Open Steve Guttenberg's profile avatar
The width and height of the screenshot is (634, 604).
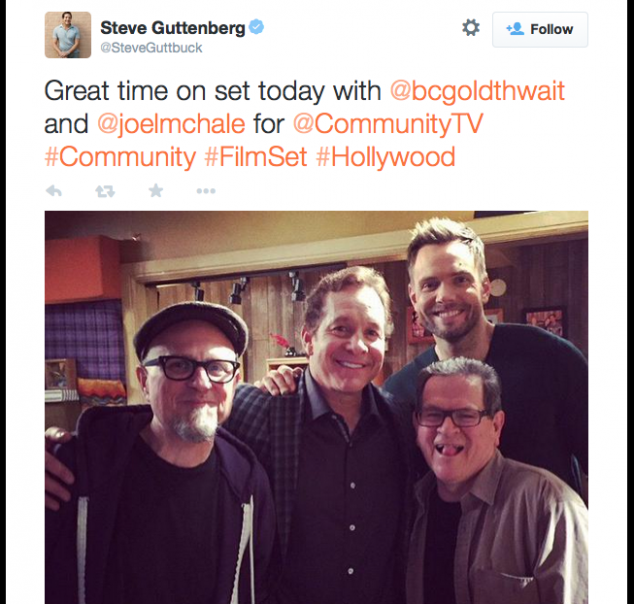pos(68,35)
